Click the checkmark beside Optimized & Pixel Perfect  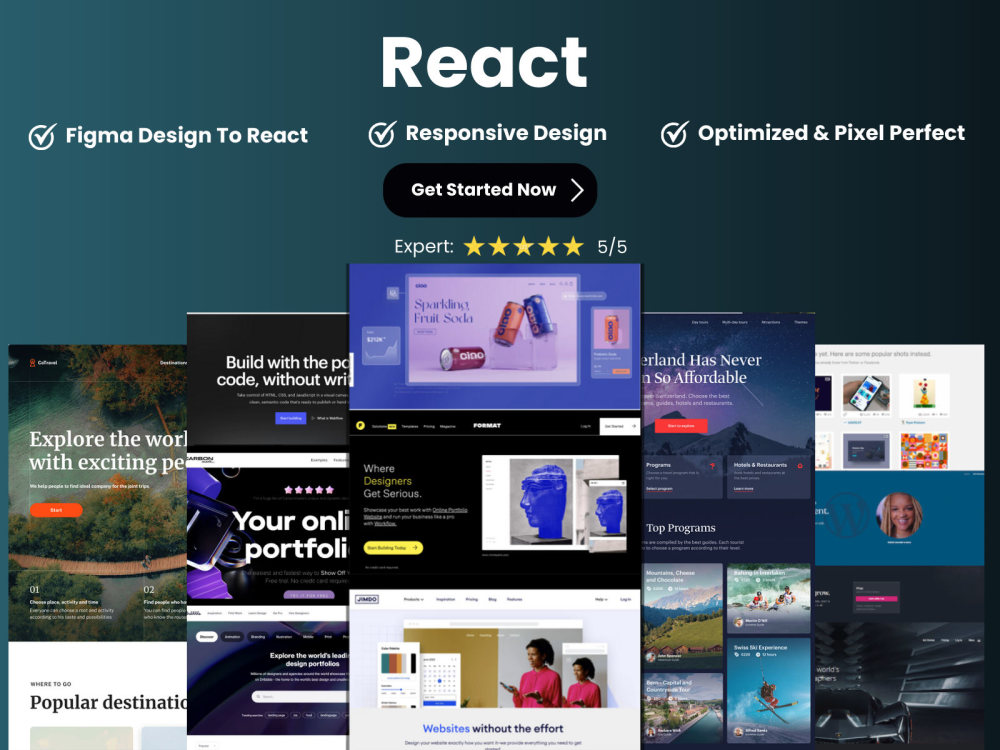point(675,134)
